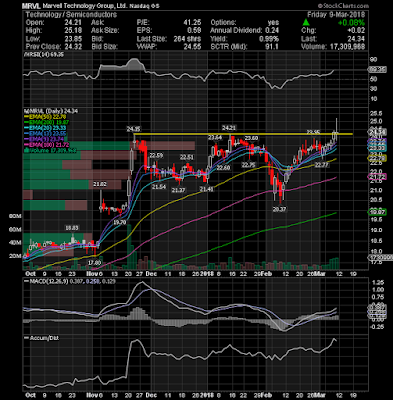
Task: Click the 19.70 price annotation
Action: (119, 222)
